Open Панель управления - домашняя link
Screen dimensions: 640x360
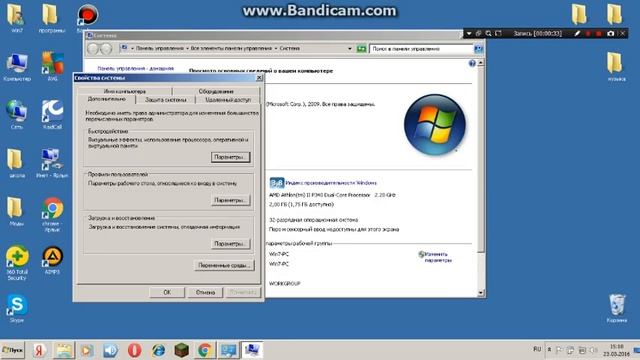click(x=136, y=69)
